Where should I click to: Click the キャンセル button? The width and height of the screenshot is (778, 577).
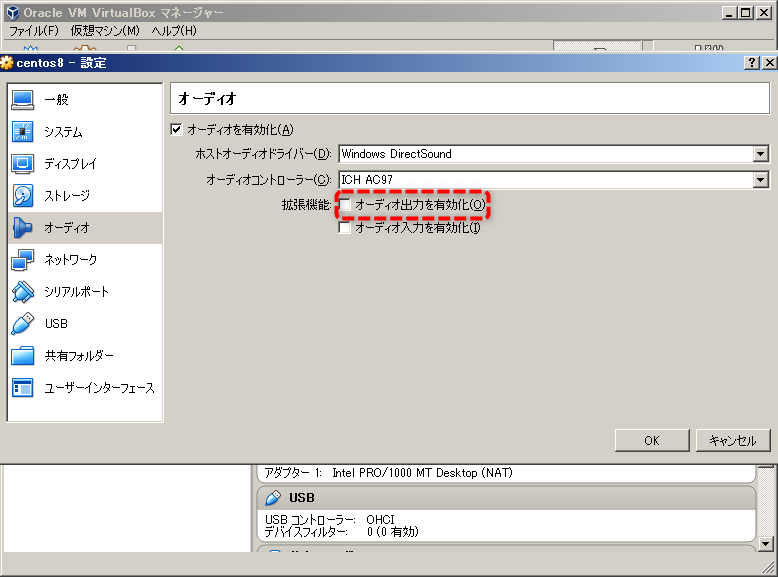coord(733,441)
